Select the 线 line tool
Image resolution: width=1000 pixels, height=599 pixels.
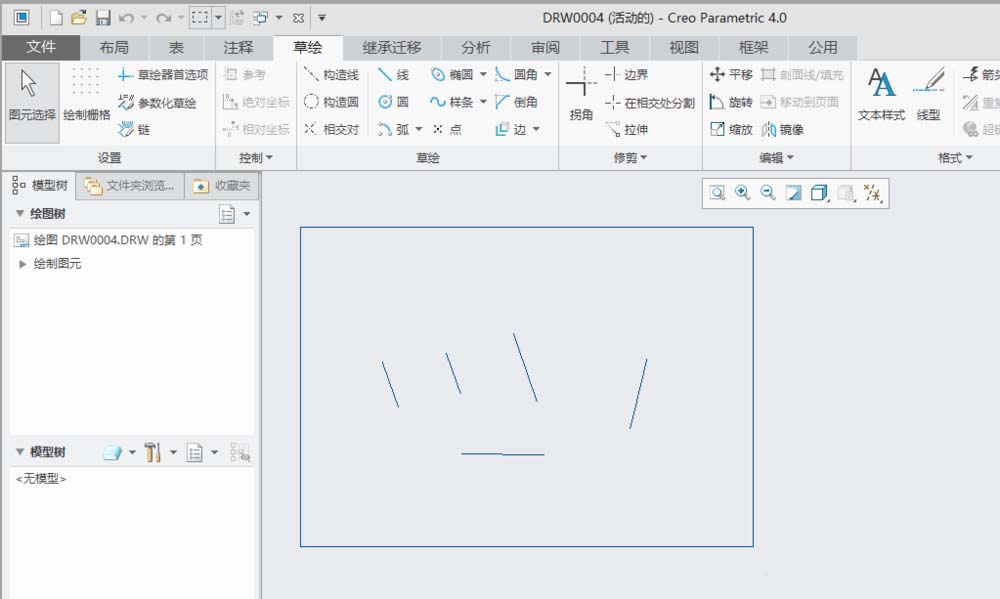coord(393,75)
